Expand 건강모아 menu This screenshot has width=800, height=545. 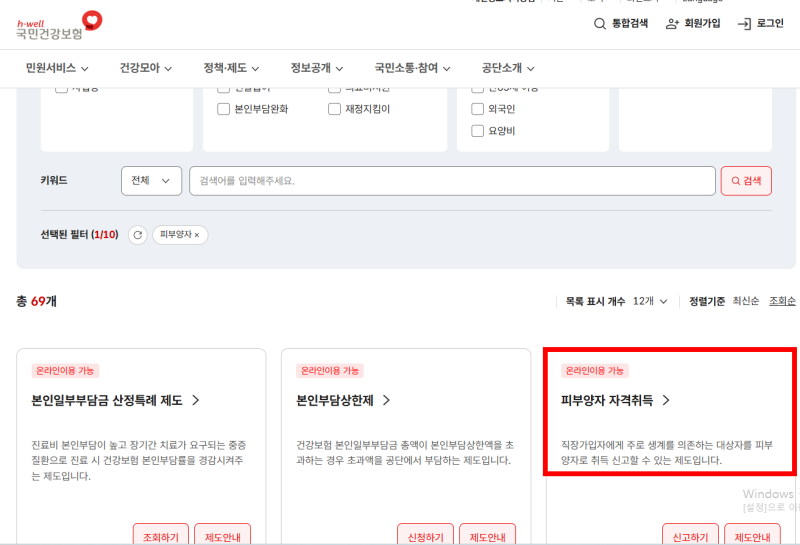coord(145,68)
